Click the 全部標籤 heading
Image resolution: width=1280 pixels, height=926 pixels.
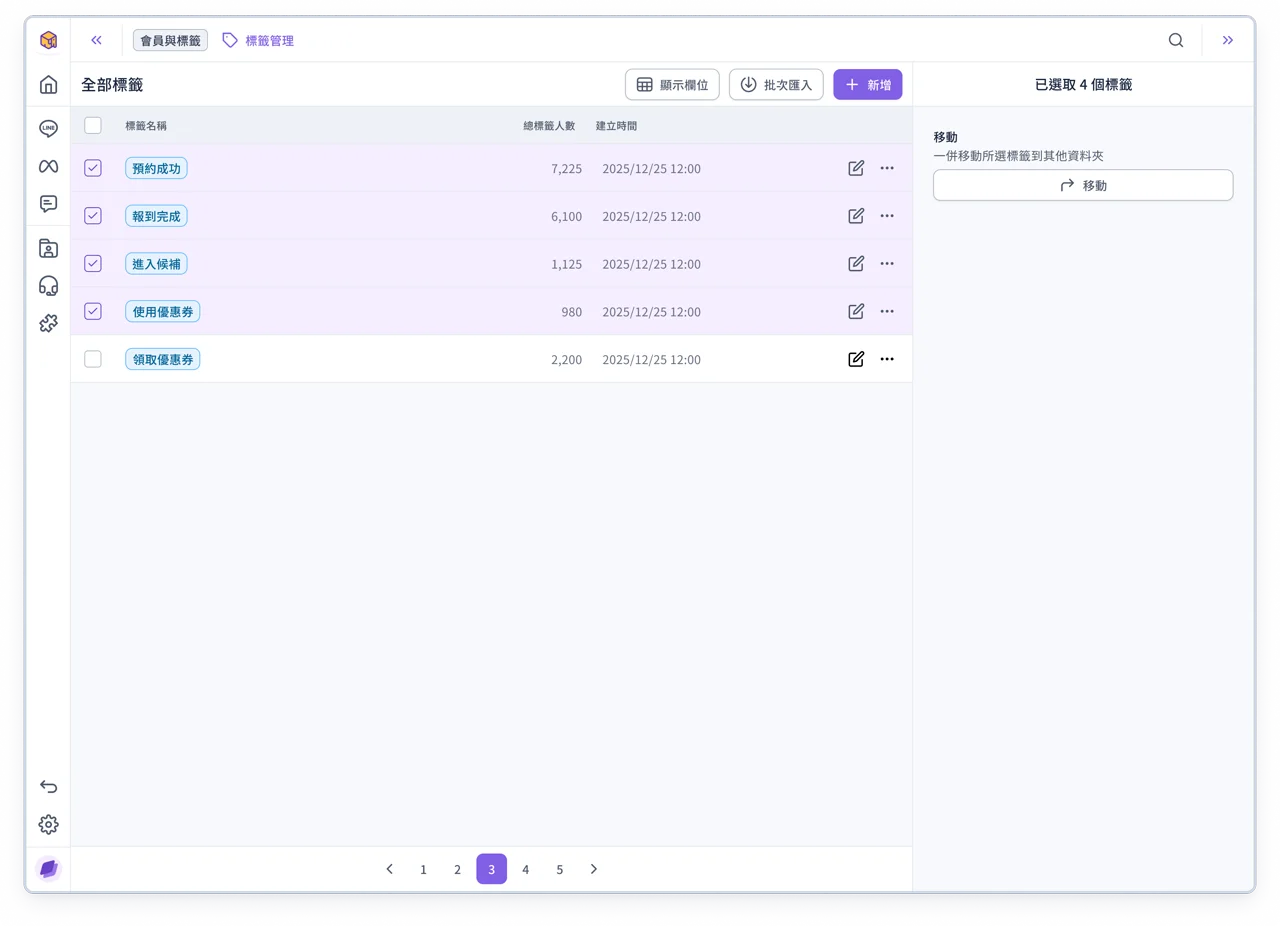click(x=112, y=85)
